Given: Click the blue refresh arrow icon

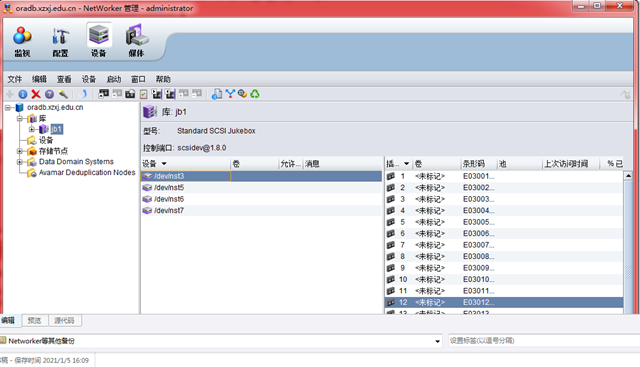Looking at the screenshot, I should coord(83,94).
